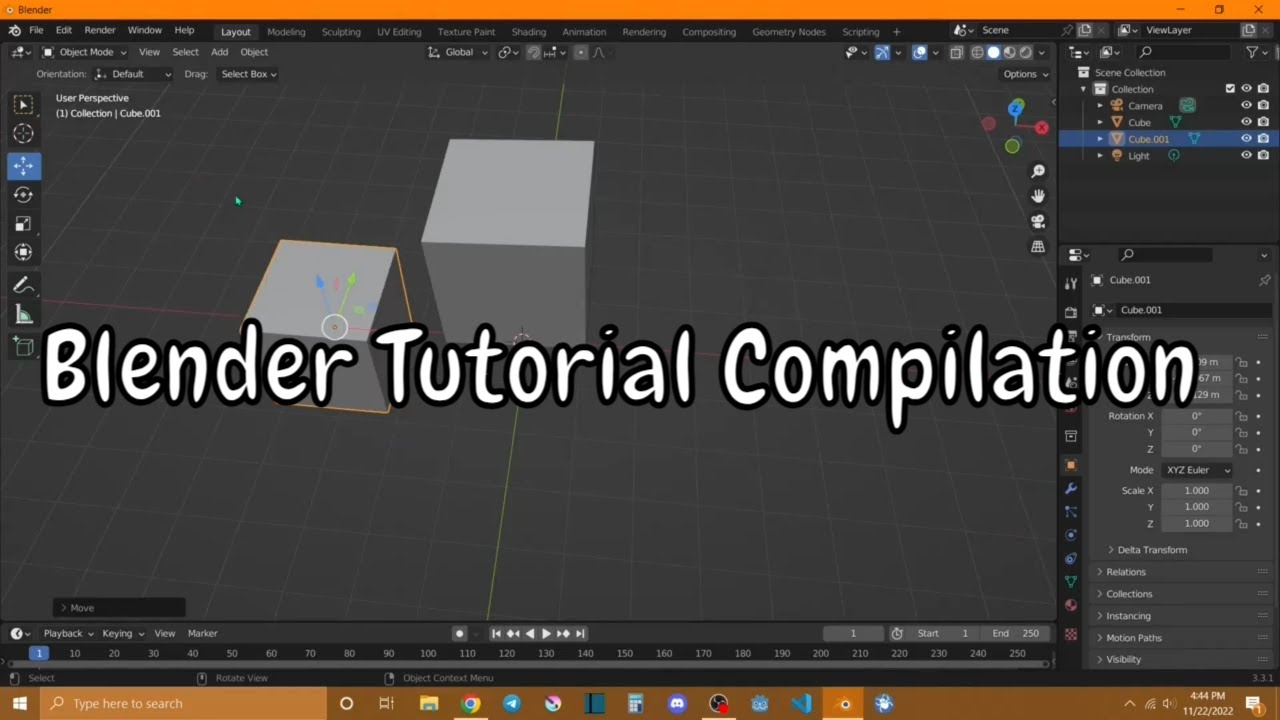1280x720 pixels.
Task: Toggle the camera view icon
Action: coord(1038,221)
